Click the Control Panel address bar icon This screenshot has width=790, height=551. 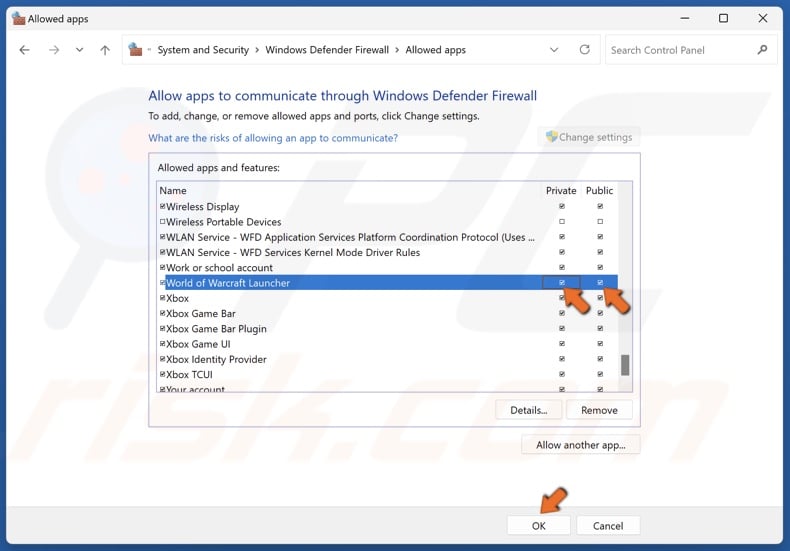coord(135,49)
